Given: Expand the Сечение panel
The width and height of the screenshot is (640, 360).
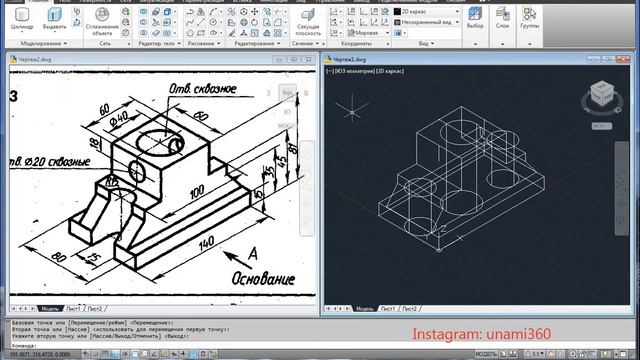Looking at the screenshot, I should [305, 43].
